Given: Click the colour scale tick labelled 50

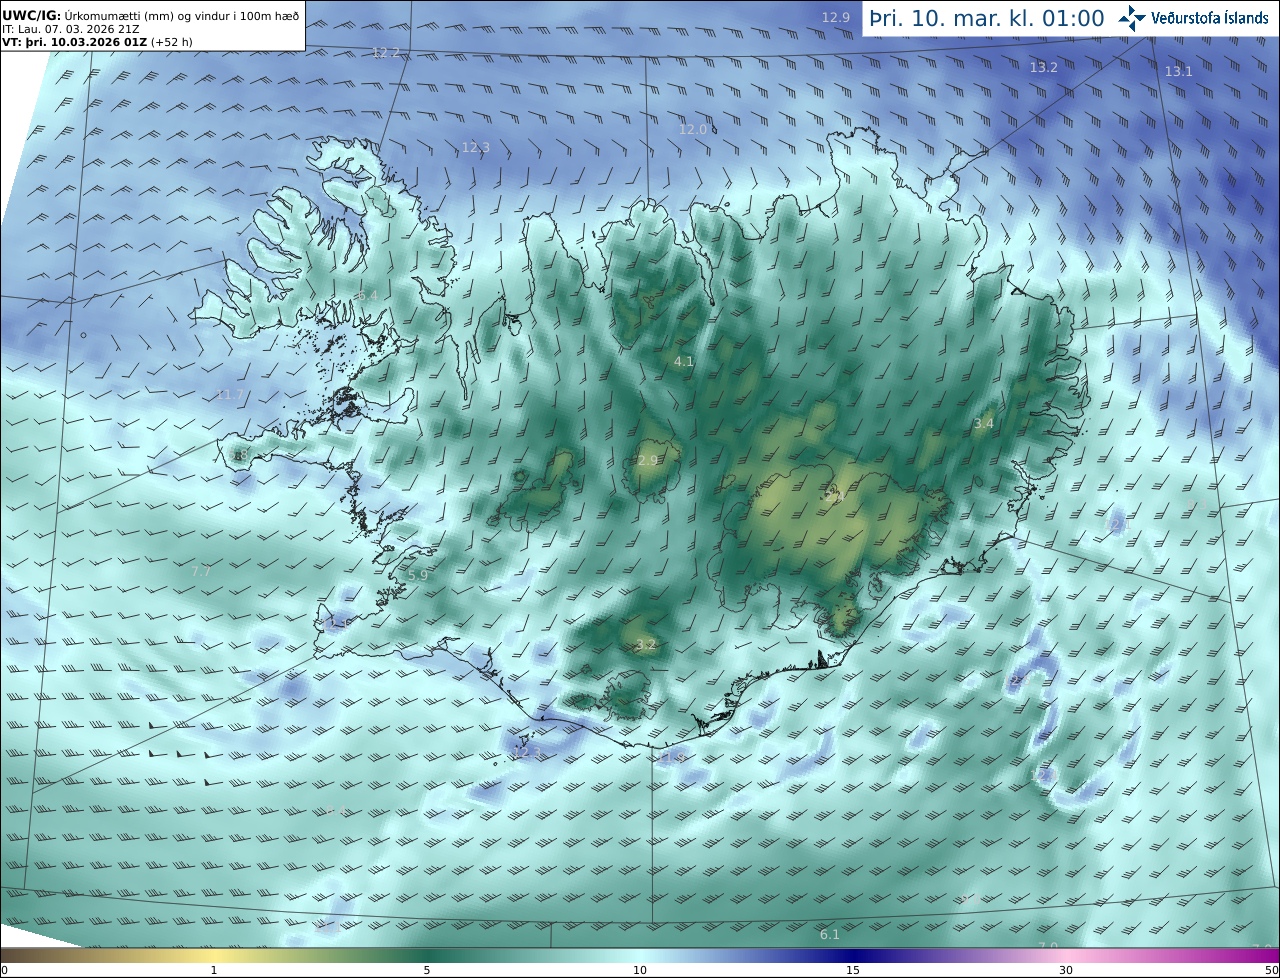Looking at the screenshot, I should tap(1273, 970).
